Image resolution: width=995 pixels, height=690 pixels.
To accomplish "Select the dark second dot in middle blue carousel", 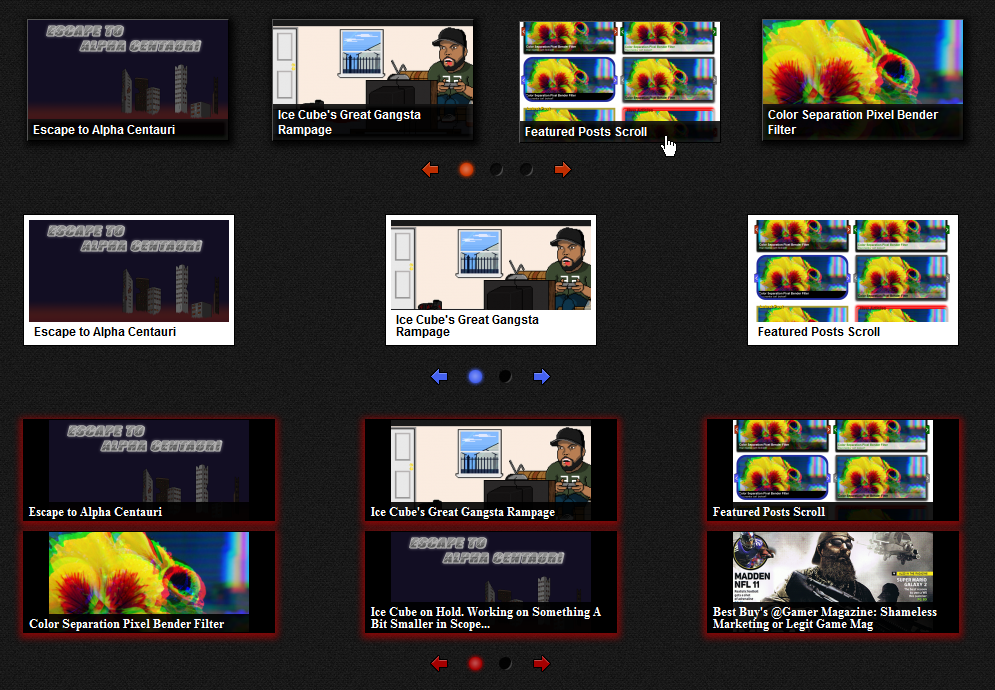I will coord(505,377).
